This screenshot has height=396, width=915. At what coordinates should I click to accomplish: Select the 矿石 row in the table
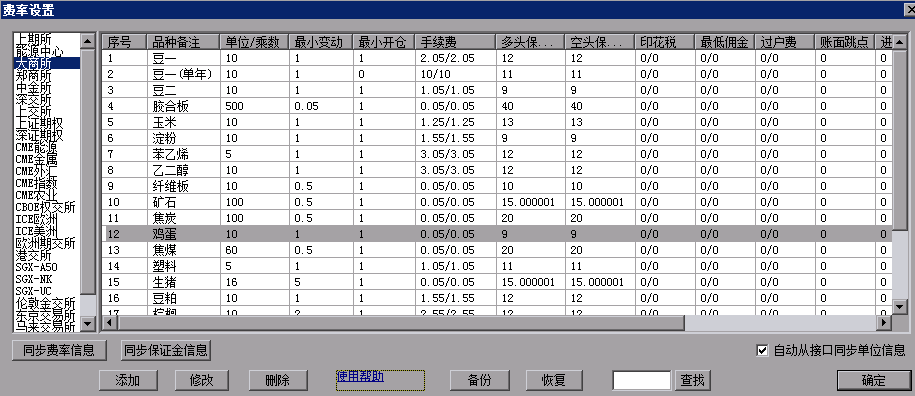pos(497,202)
